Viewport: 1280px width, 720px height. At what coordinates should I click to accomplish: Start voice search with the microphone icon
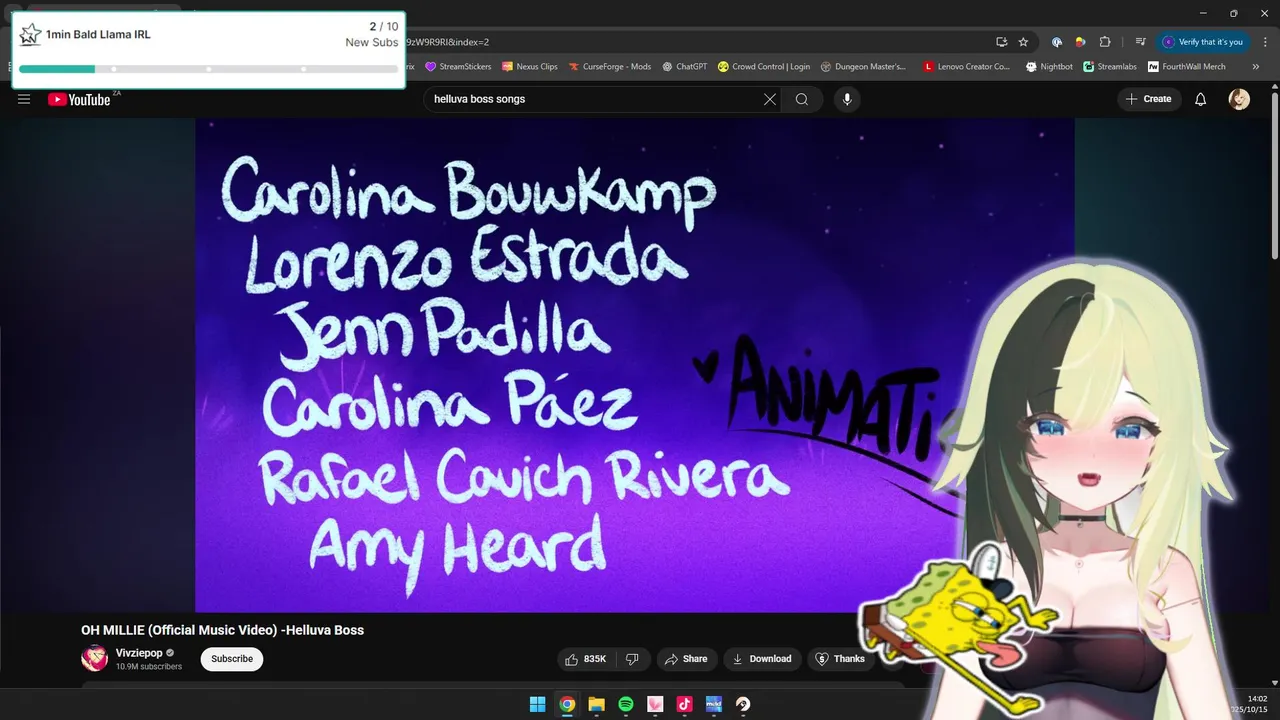pyautogui.click(x=847, y=99)
